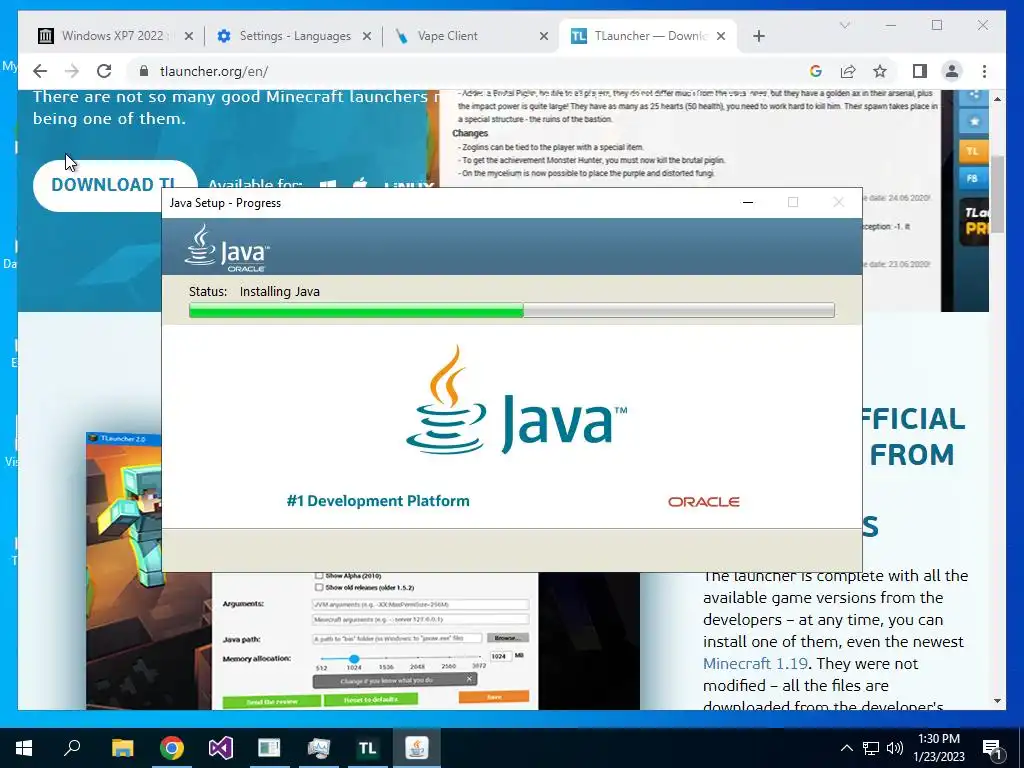Switch to Vape Client tab

tap(470, 36)
